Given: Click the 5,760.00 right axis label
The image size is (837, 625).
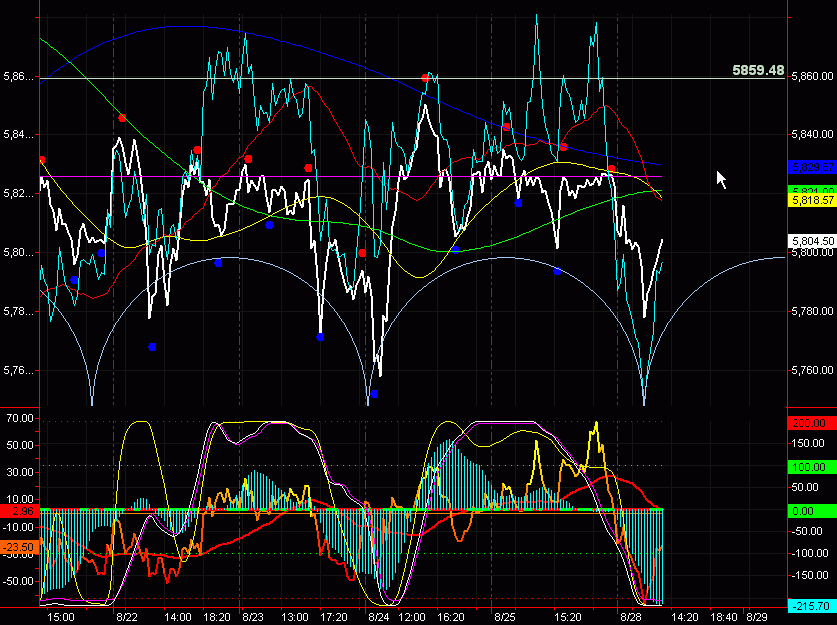Looking at the screenshot, I should (812, 370).
